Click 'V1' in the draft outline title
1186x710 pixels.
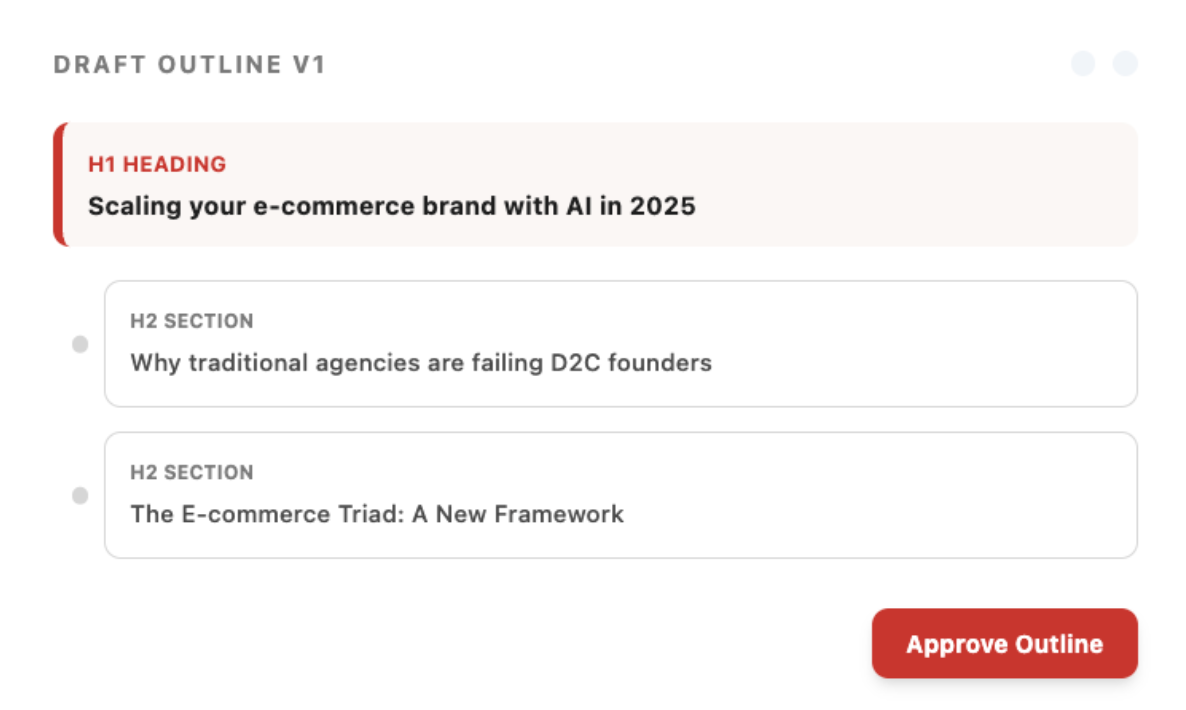click(309, 65)
